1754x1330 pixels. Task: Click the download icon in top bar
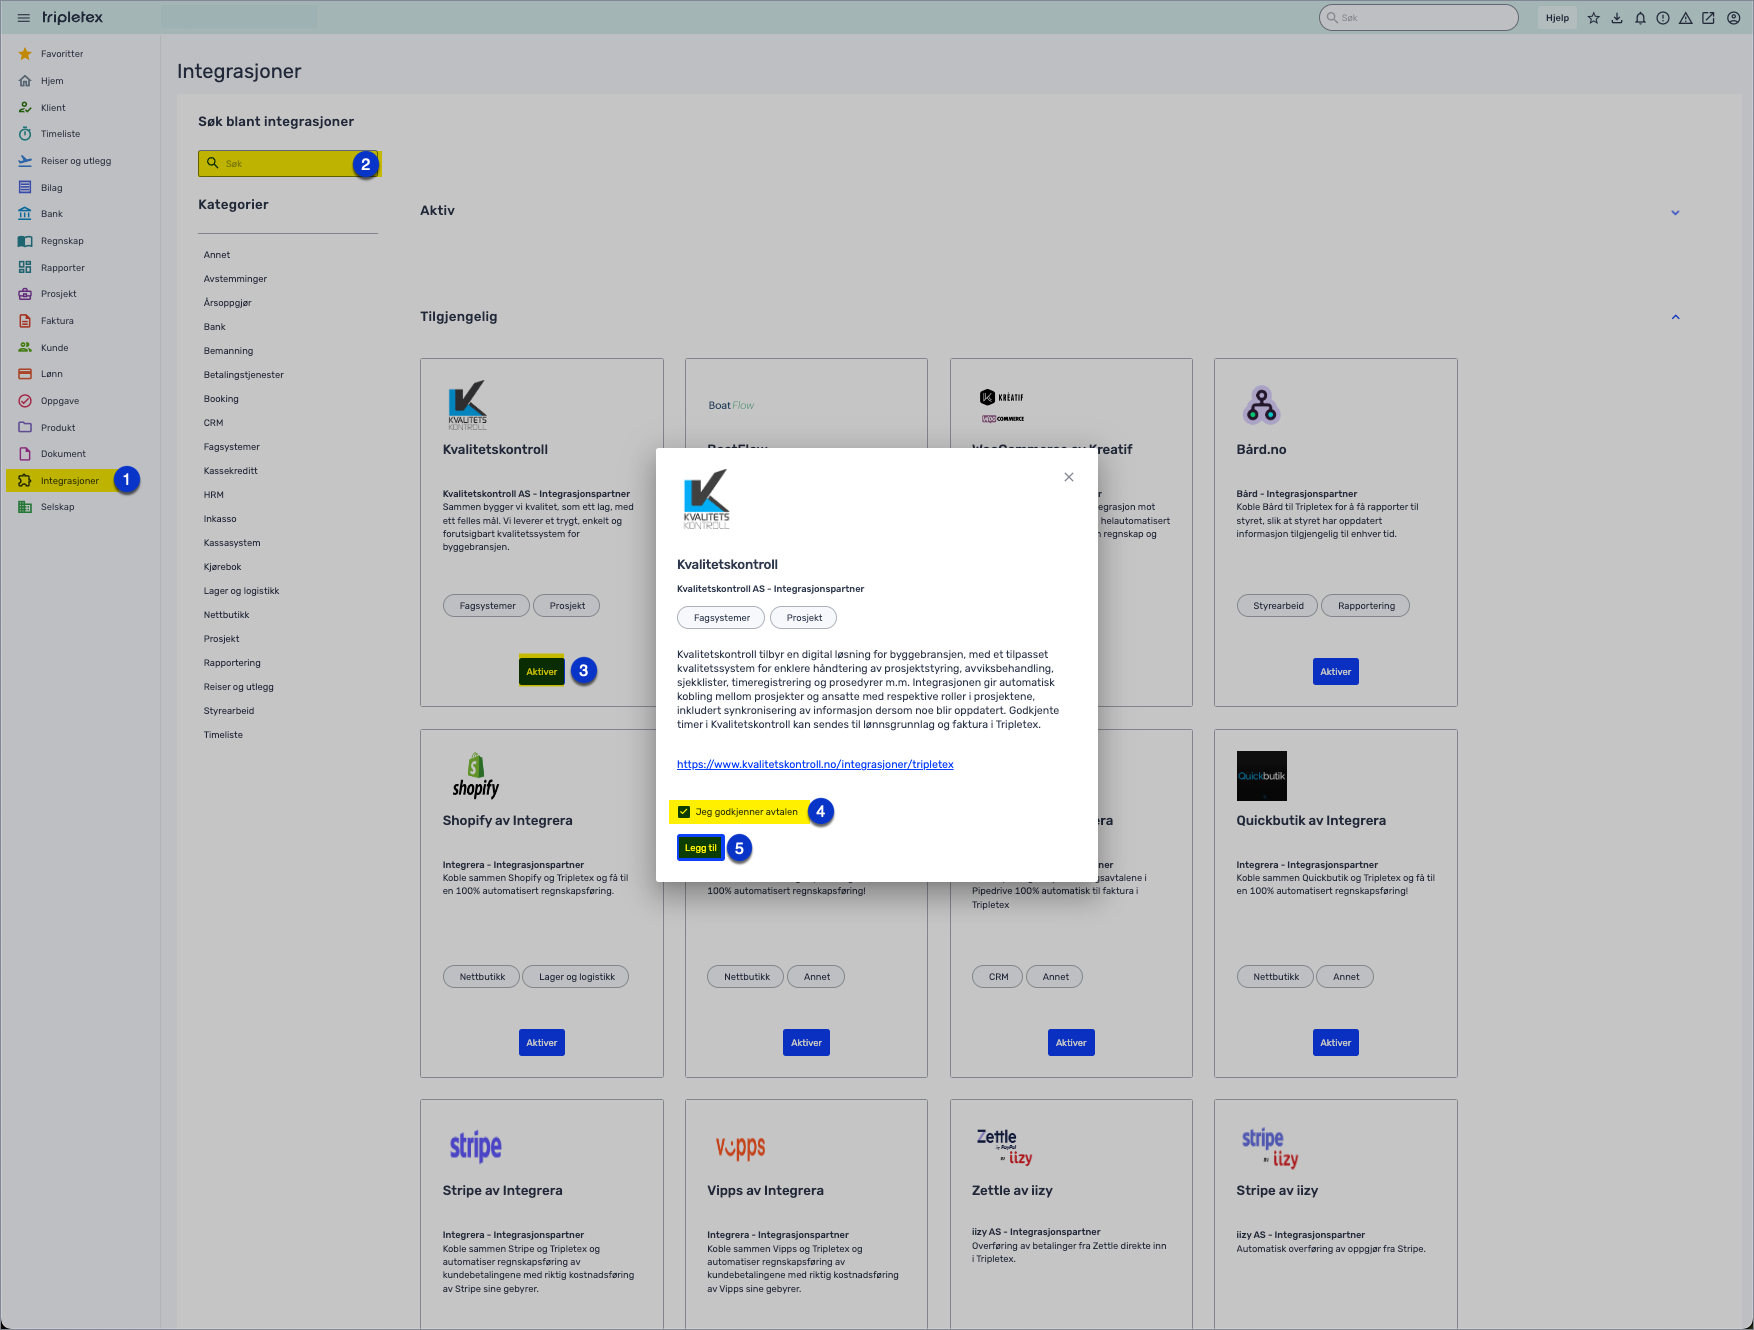click(1617, 18)
